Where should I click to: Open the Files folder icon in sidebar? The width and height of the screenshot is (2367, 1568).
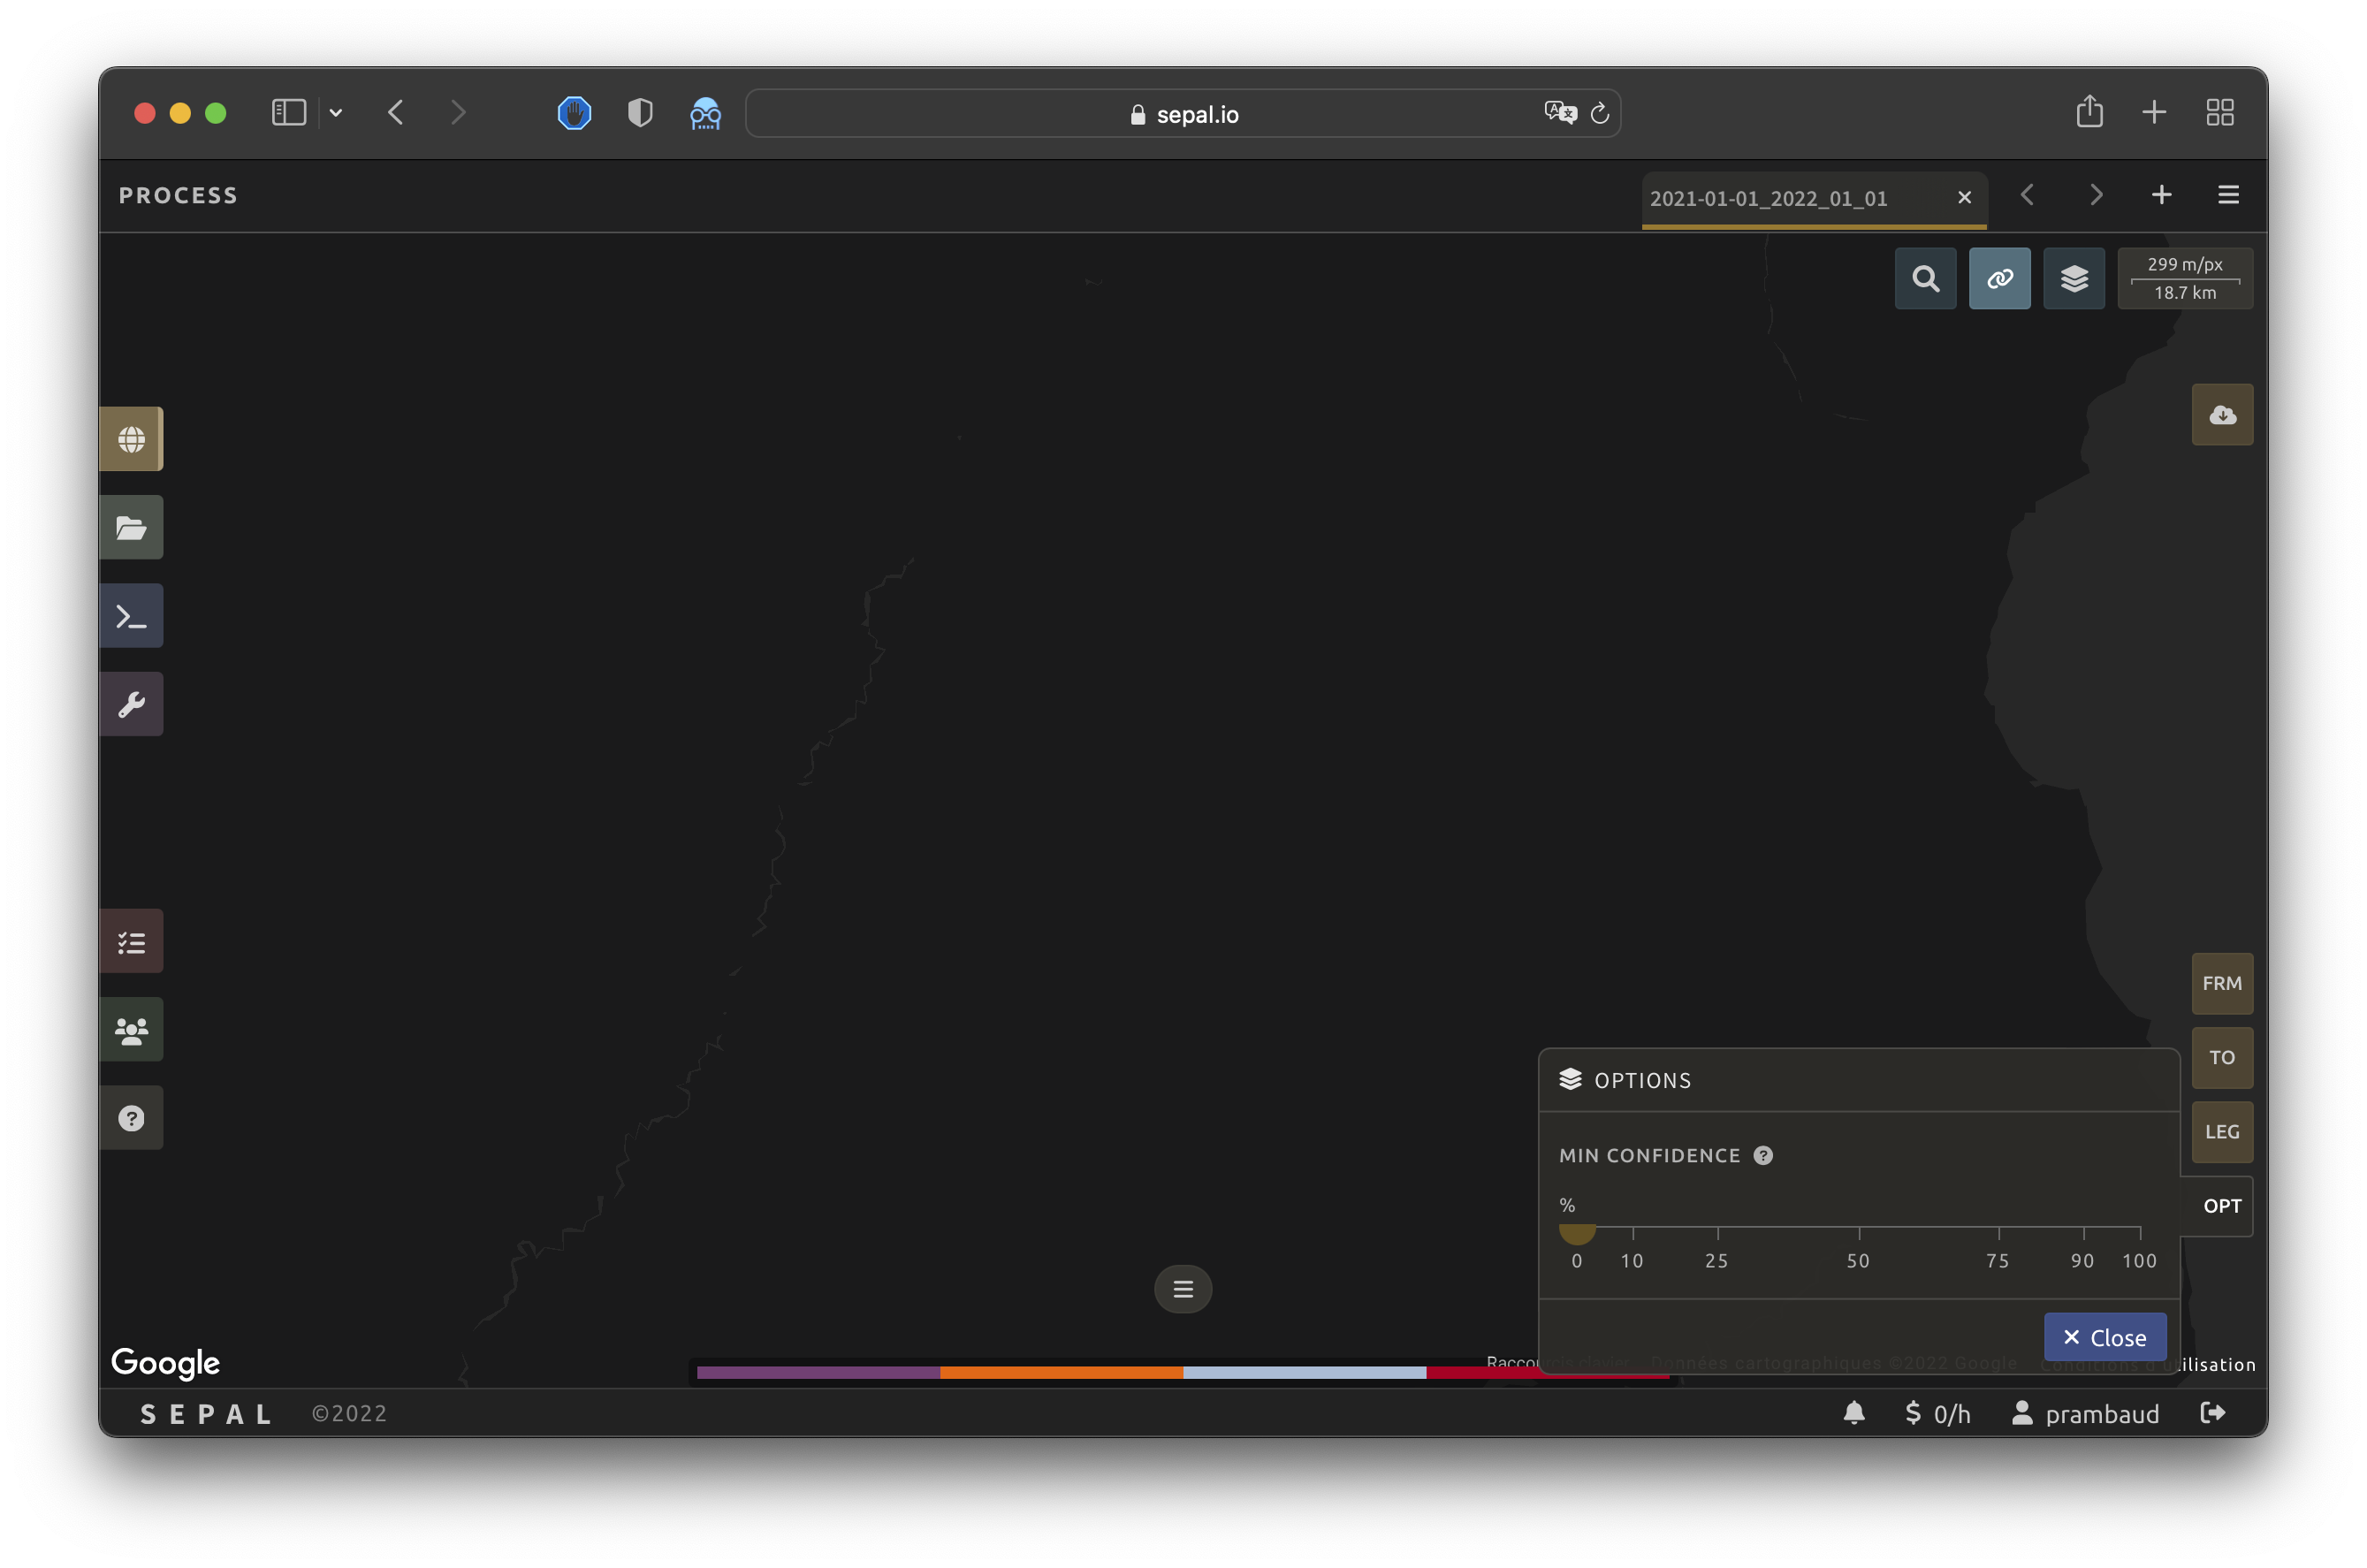click(x=131, y=527)
